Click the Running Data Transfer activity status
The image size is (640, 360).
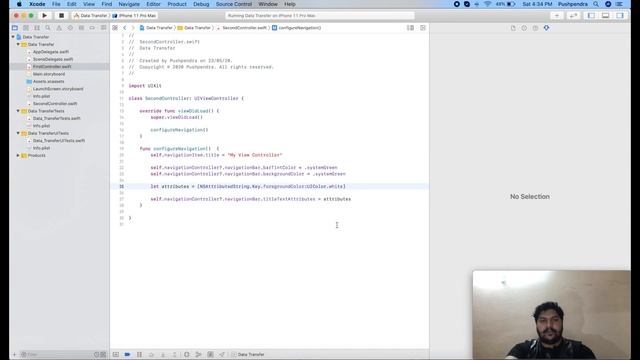click(320, 16)
